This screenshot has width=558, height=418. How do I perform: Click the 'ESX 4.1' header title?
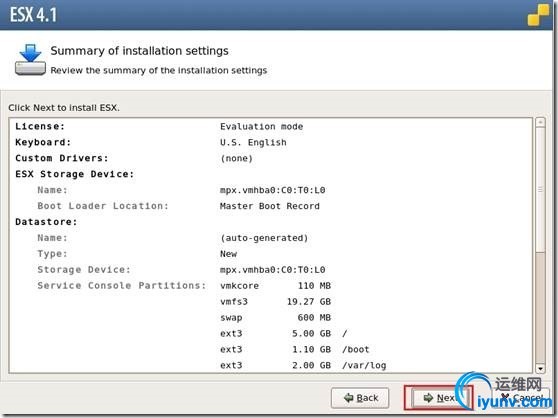[33, 15]
